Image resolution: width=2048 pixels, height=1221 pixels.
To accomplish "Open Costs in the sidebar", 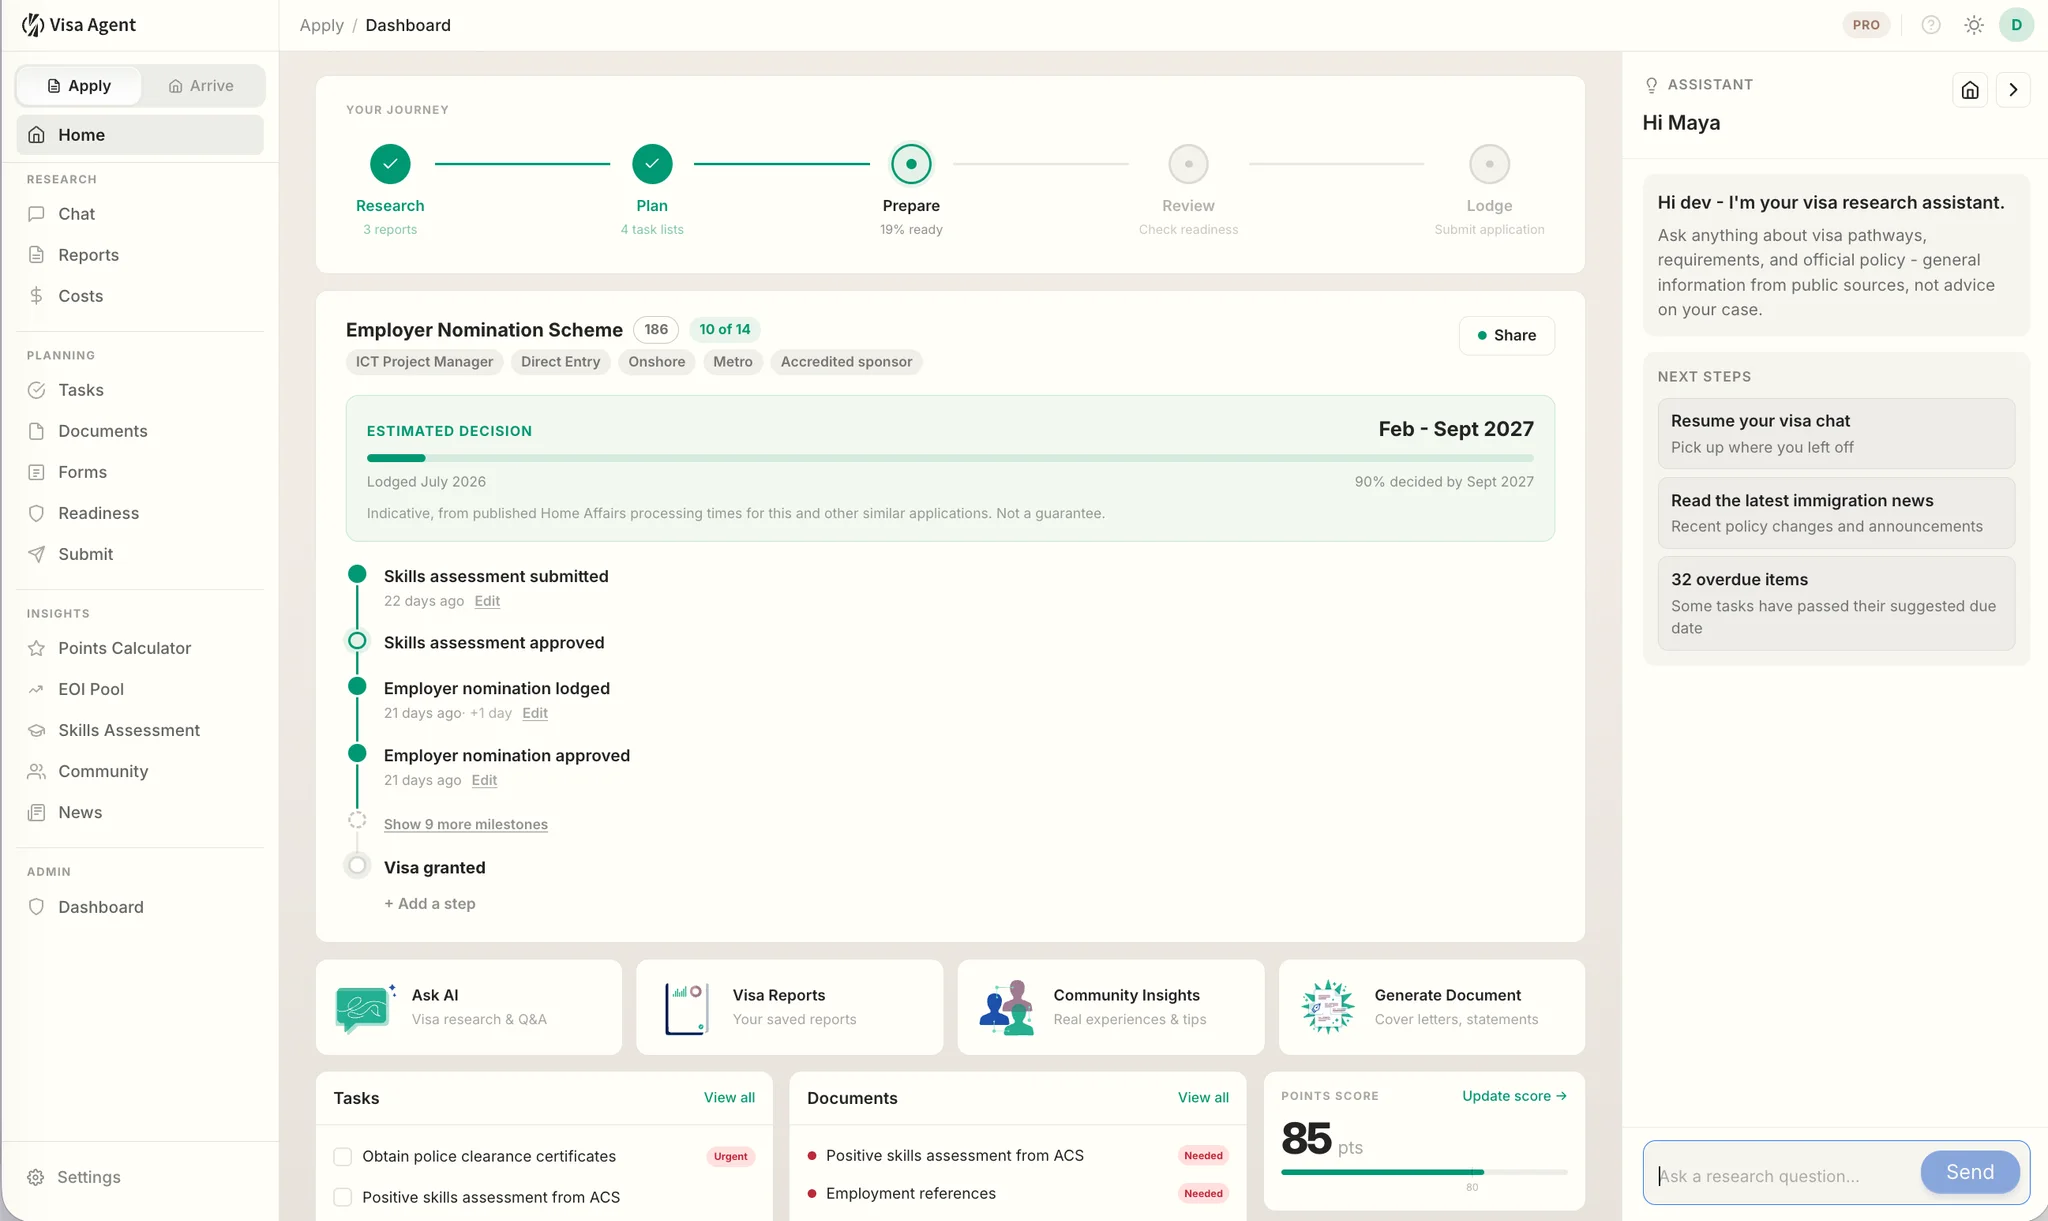I will pyautogui.click(x=140, y=296).
